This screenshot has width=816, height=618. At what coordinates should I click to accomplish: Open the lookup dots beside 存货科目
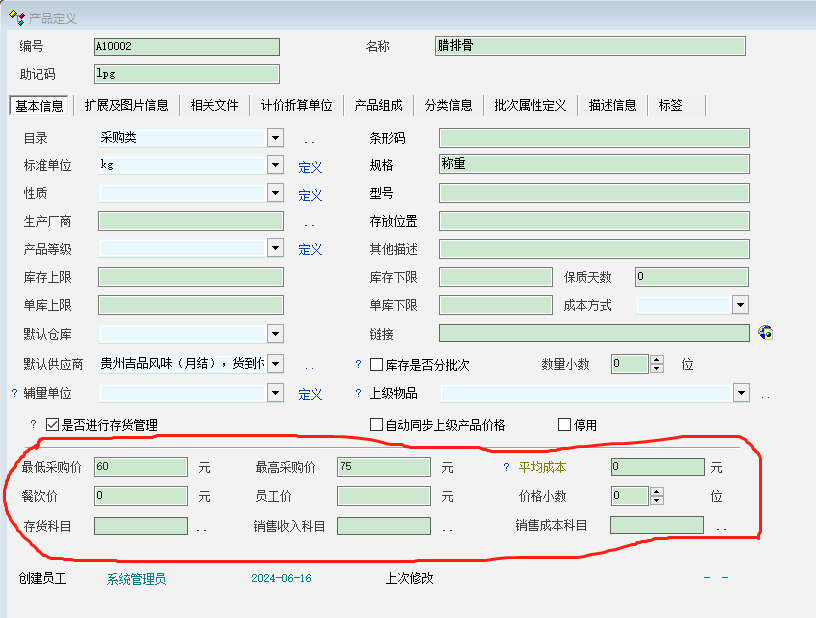[201, 527]
